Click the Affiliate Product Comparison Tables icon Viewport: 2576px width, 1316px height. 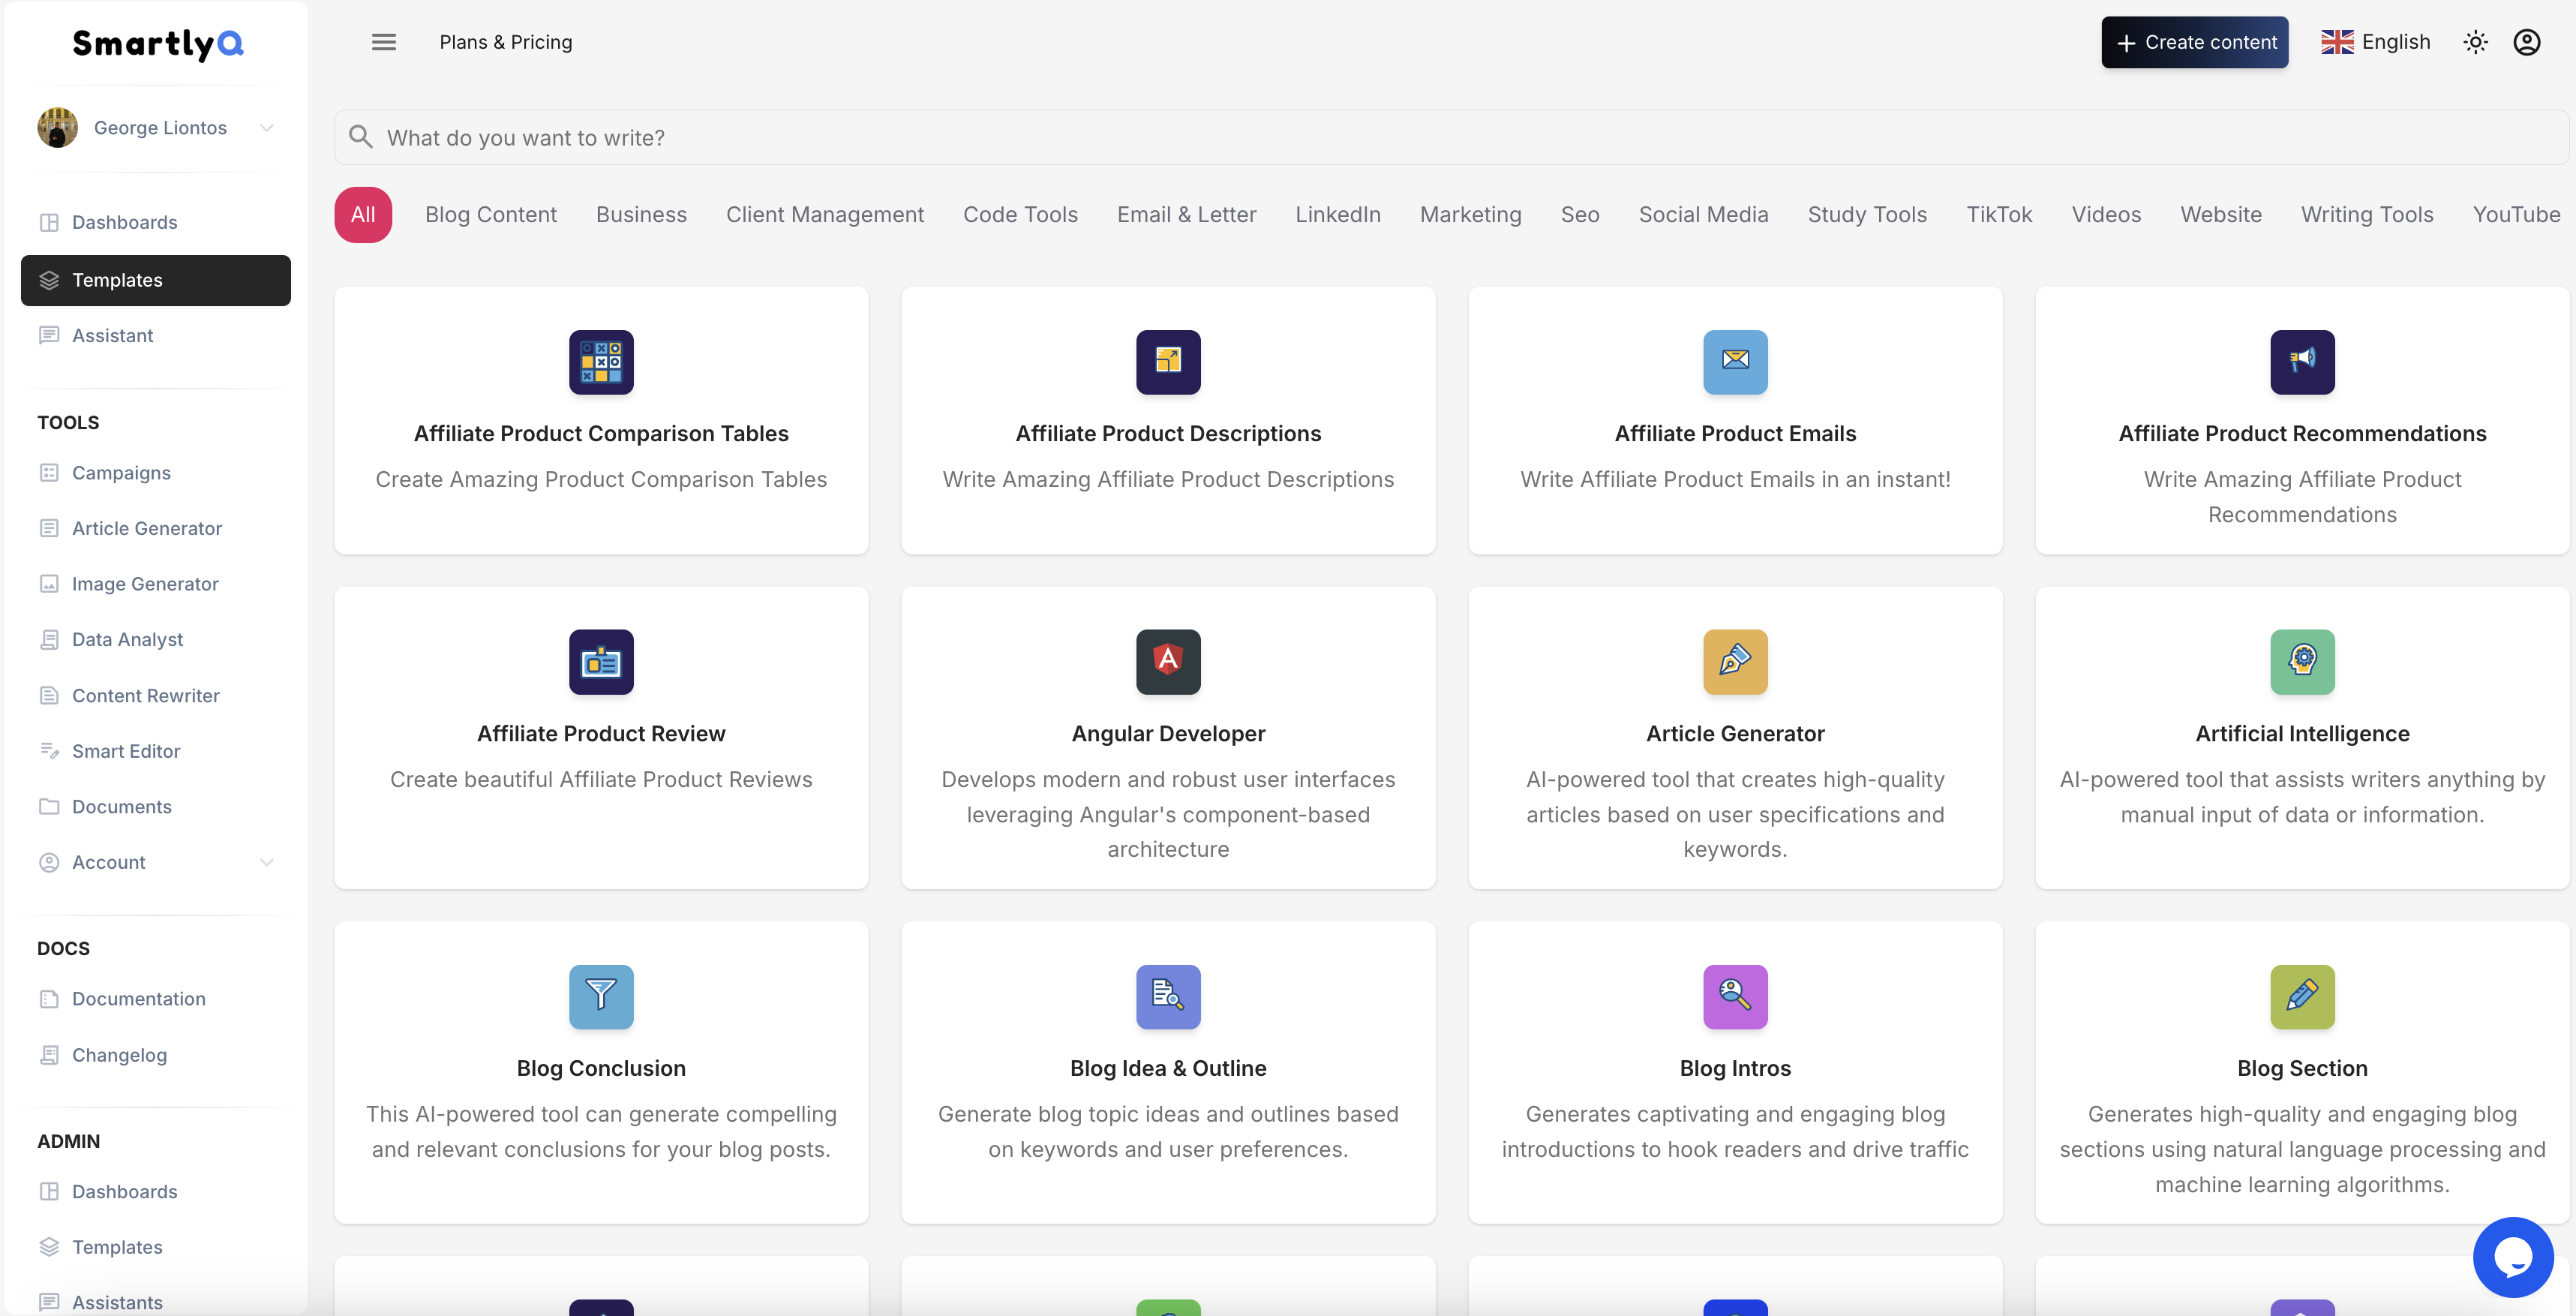(601, 361)
